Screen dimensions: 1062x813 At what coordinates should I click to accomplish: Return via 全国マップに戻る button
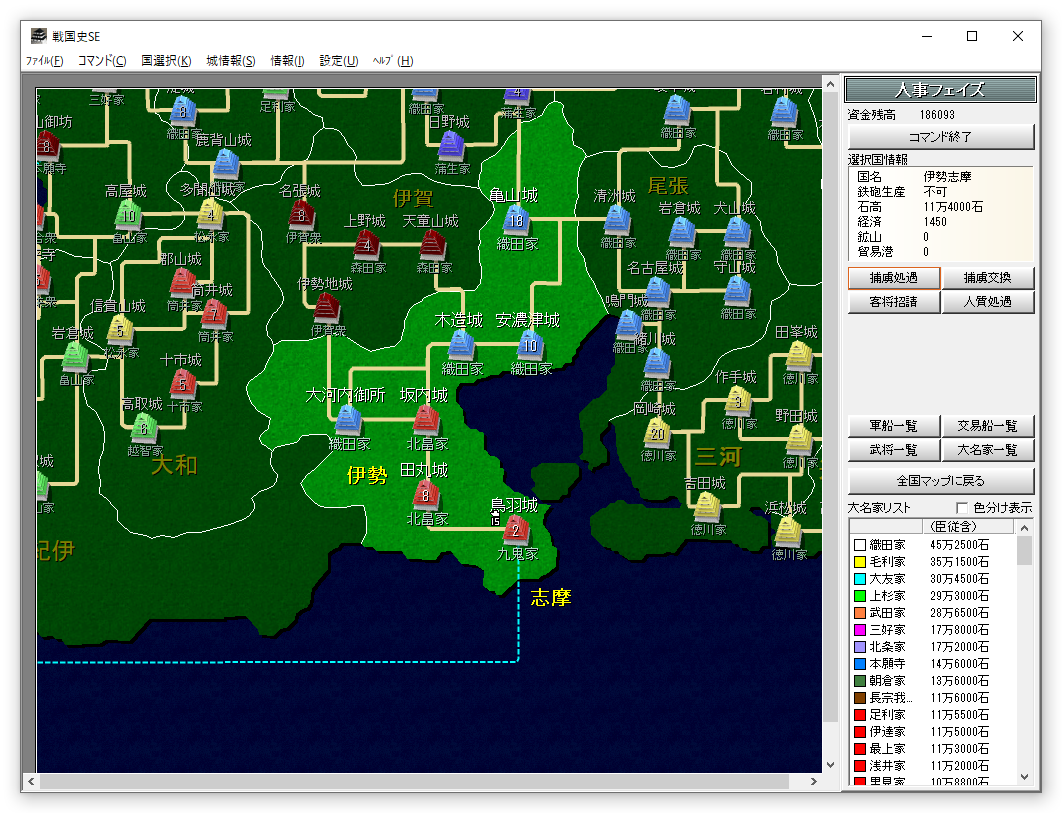point(941,480)
